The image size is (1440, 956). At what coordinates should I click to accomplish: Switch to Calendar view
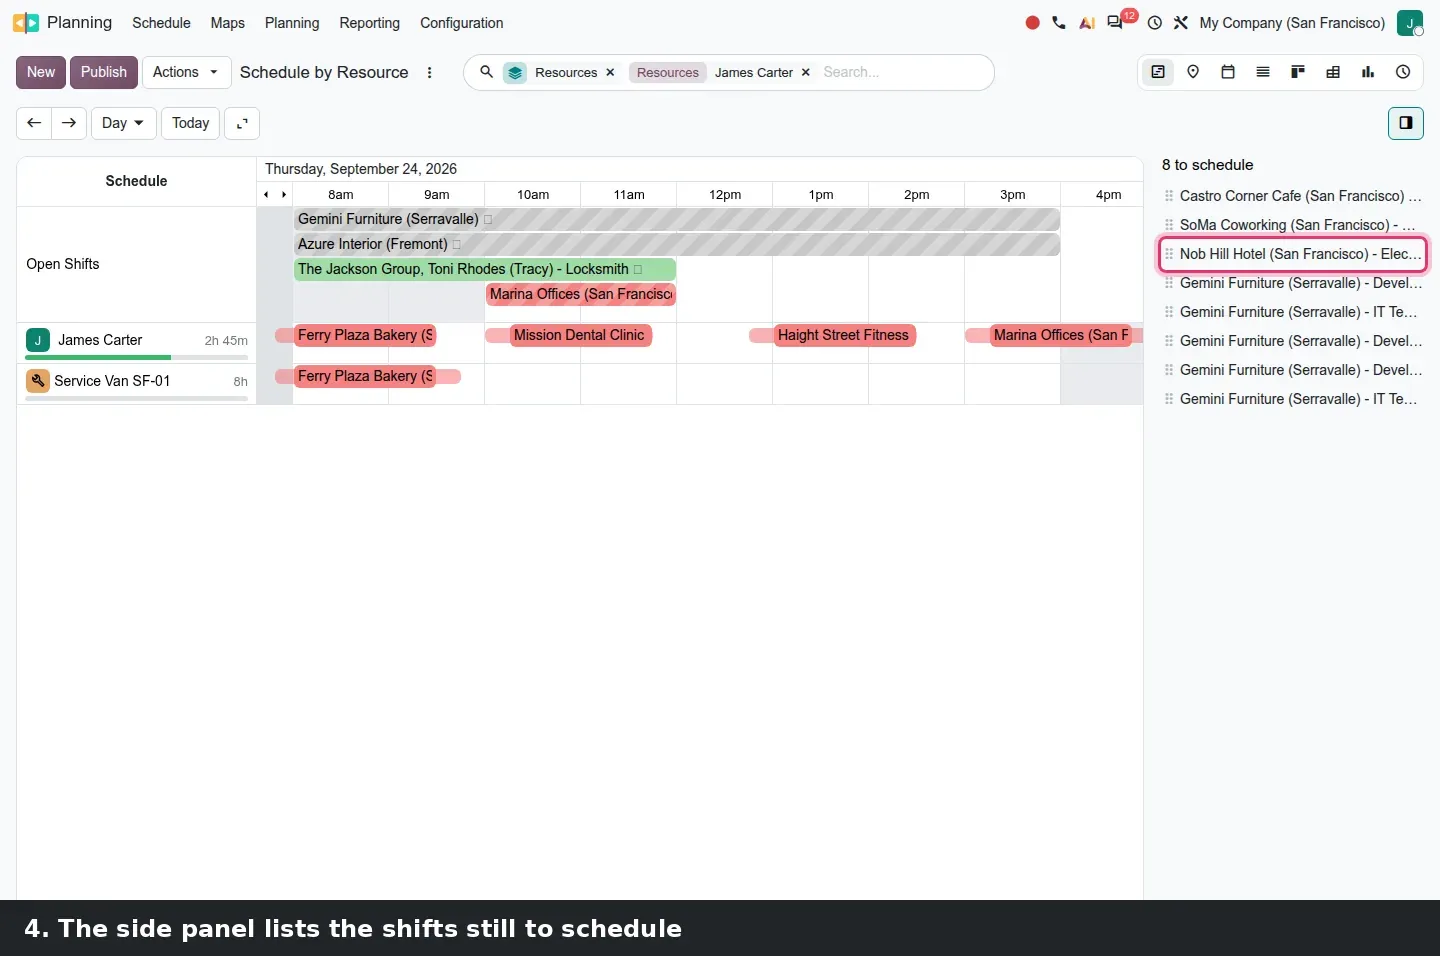coord(1228,72)
